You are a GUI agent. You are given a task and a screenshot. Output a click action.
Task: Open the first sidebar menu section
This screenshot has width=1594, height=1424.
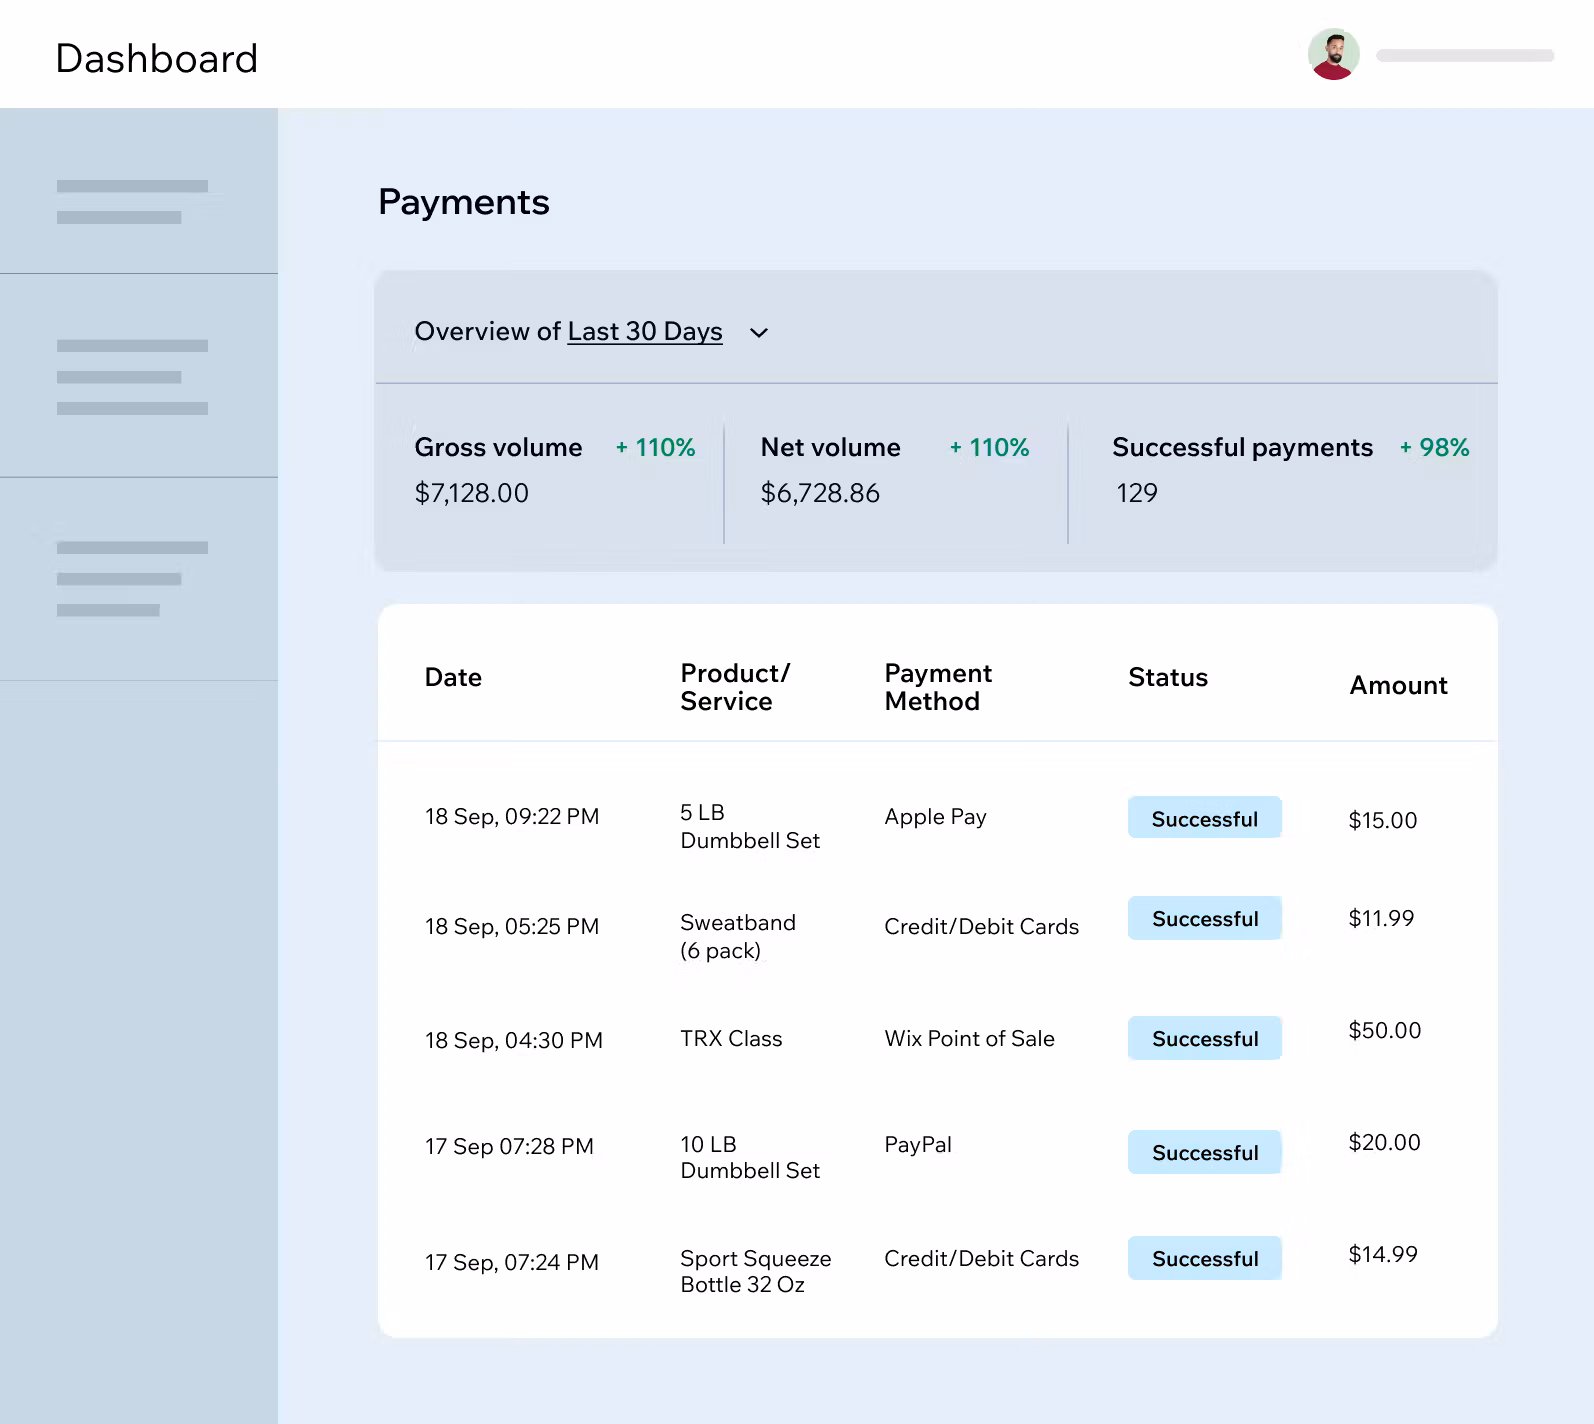pos(132,201)
